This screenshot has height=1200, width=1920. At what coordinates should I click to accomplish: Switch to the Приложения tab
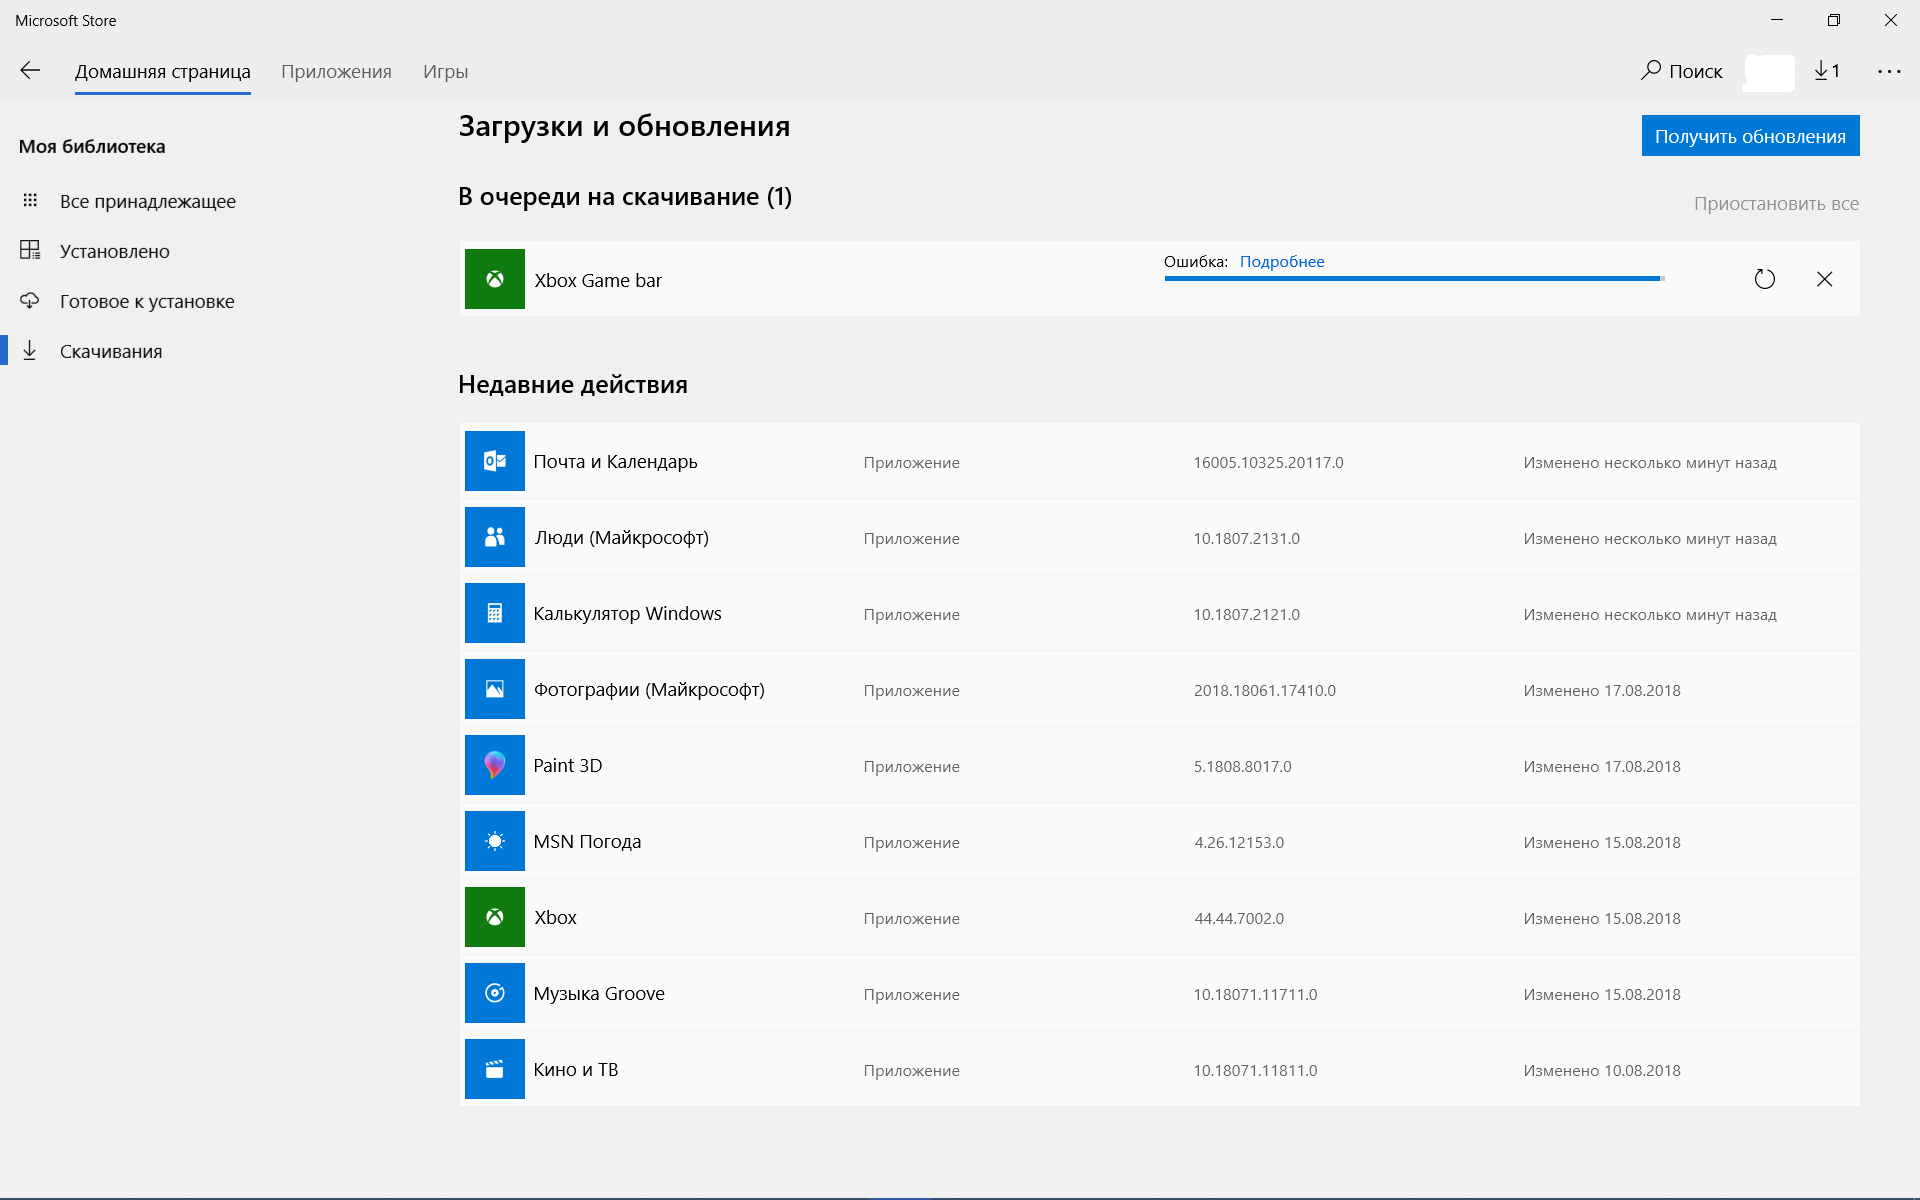(x=336, y=71)
